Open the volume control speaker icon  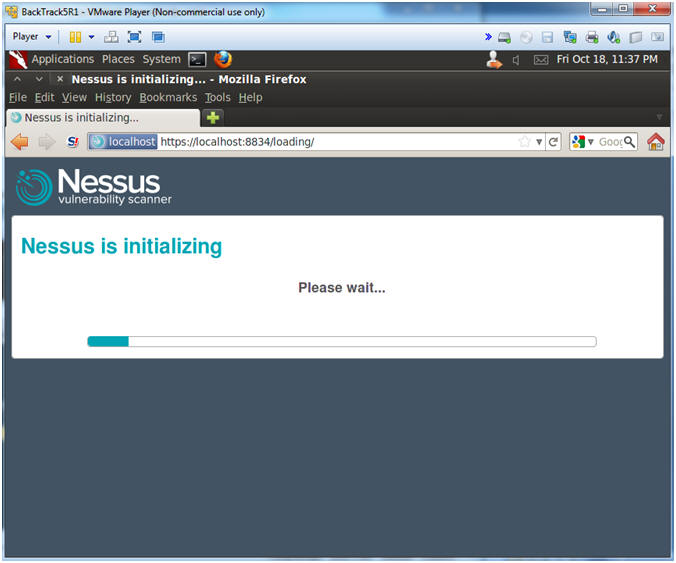coord(516,60)
